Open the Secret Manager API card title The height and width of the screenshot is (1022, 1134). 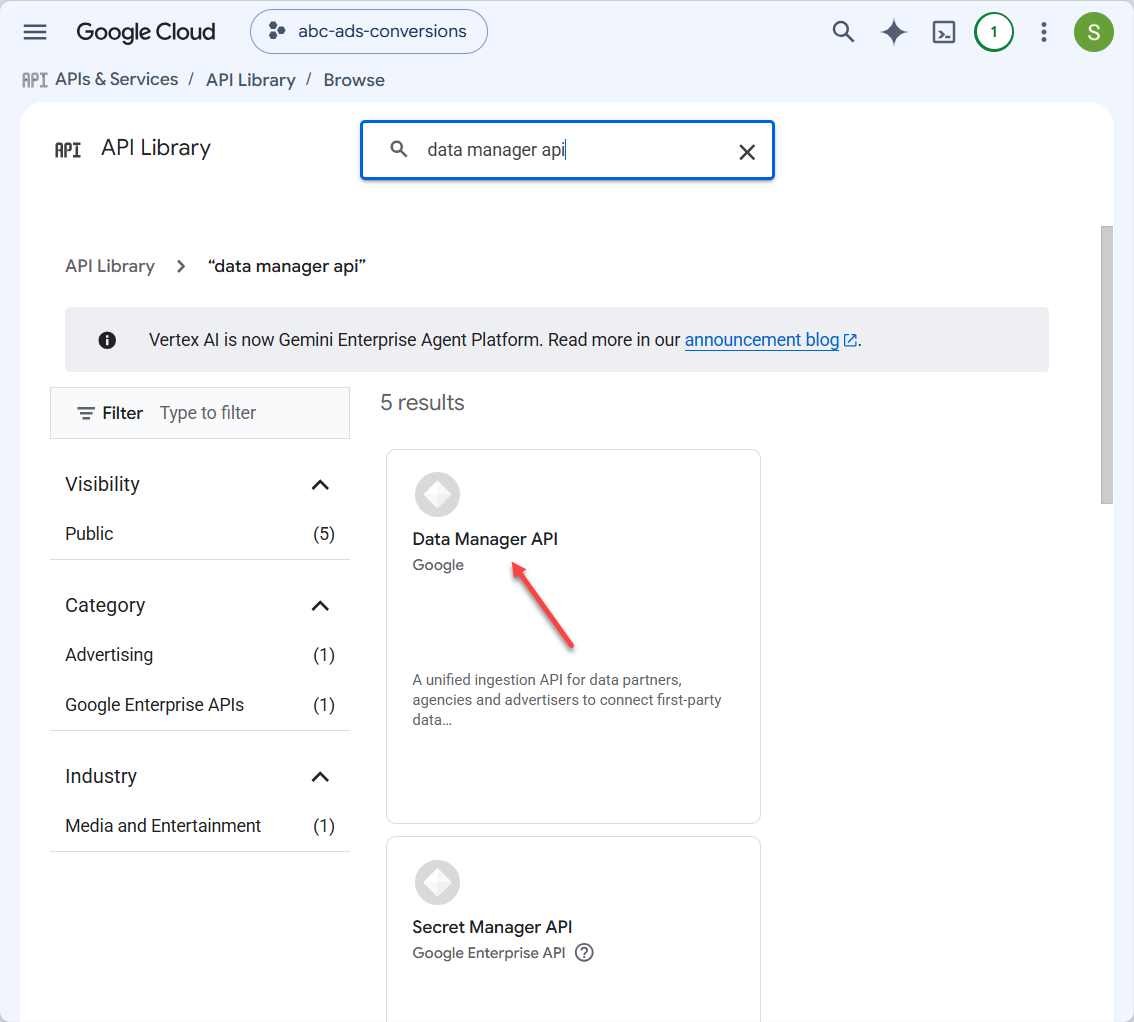(492, 927)
